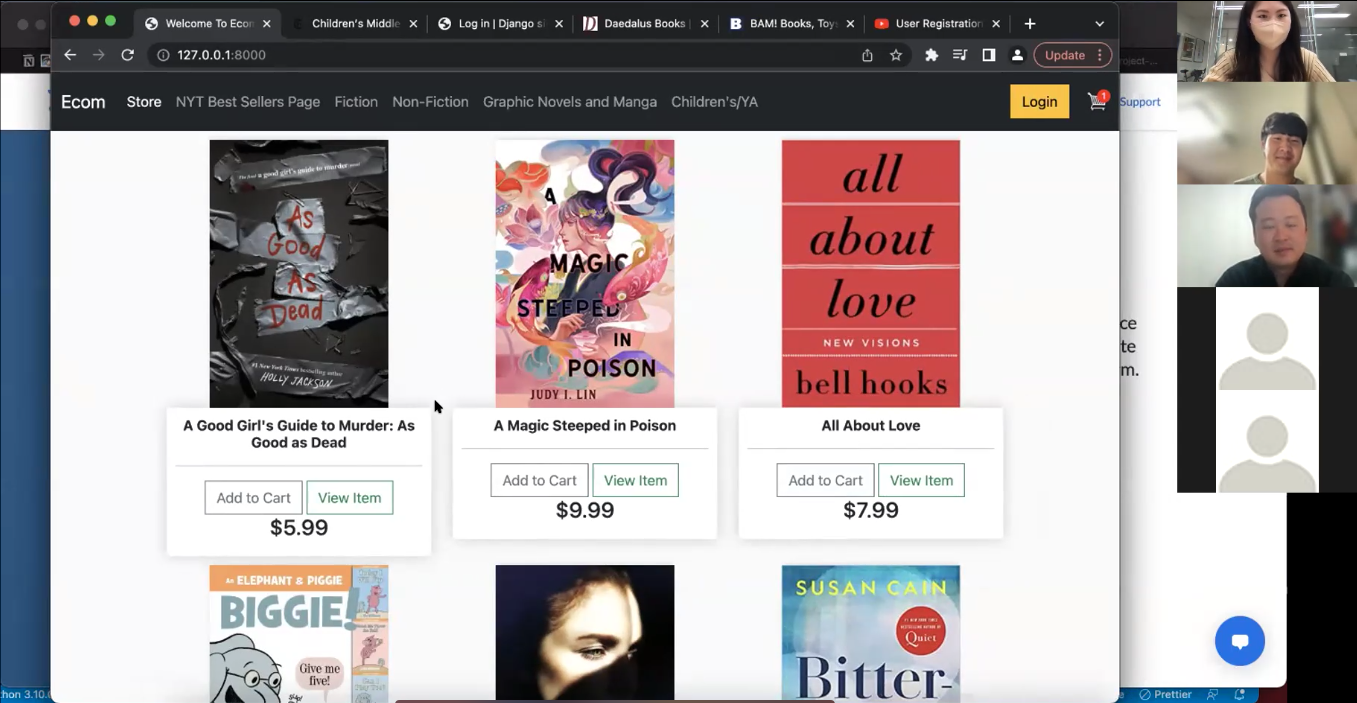1357x703 pixels.
Task: Click the Prettier status bar item
Action: click(1166, 694)
